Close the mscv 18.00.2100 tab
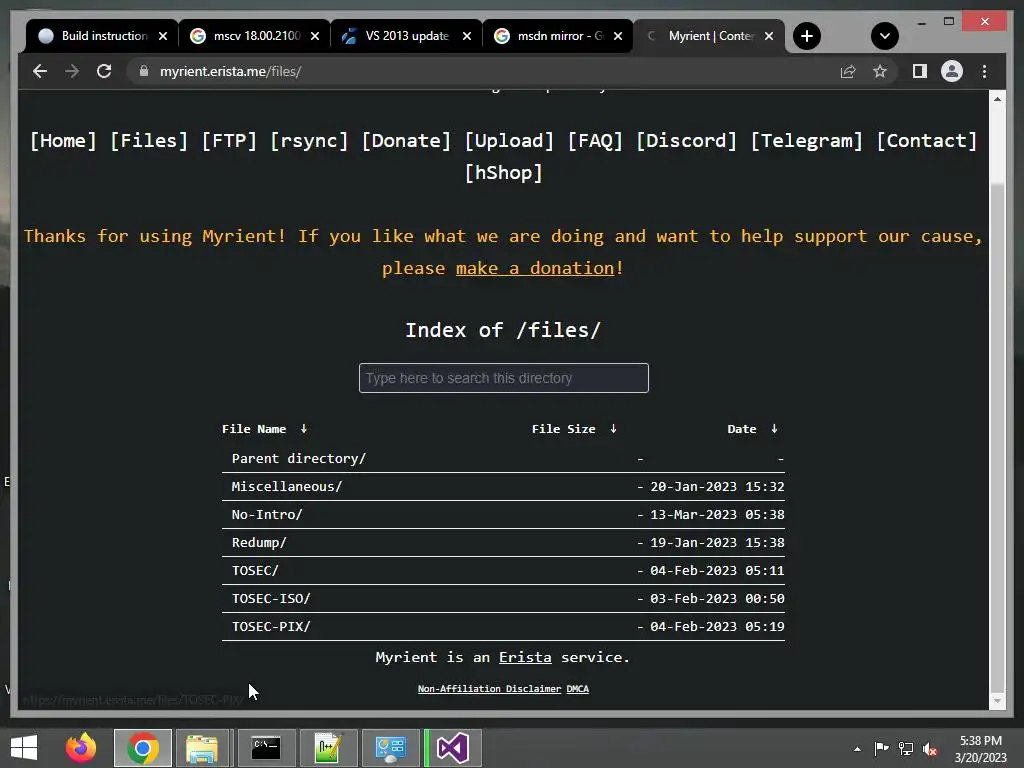This screenshot has width=1024, height=768. [315, 36]
